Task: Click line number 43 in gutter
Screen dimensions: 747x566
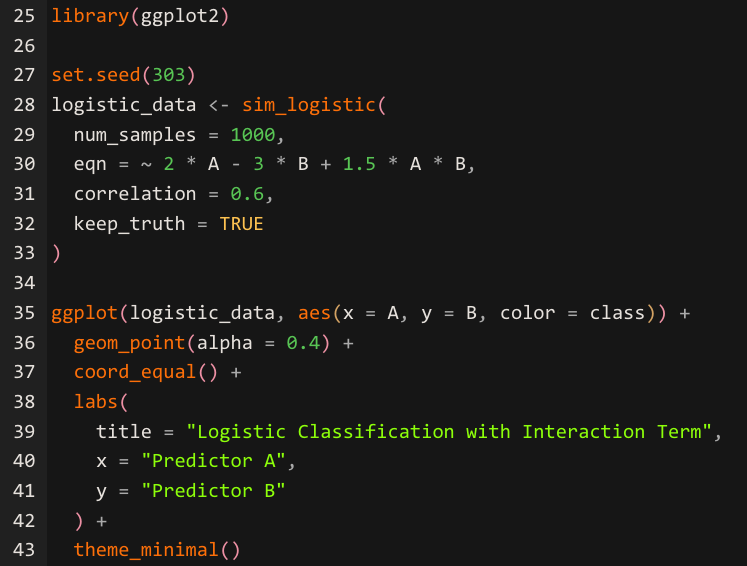Action: (x=24, y=550)
